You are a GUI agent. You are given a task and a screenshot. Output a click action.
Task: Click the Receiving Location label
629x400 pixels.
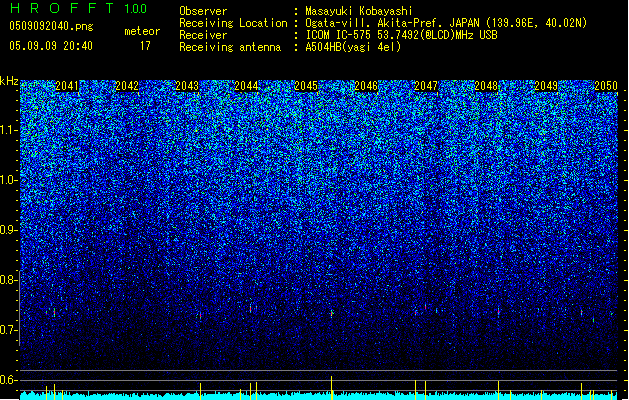pos(233,23)
